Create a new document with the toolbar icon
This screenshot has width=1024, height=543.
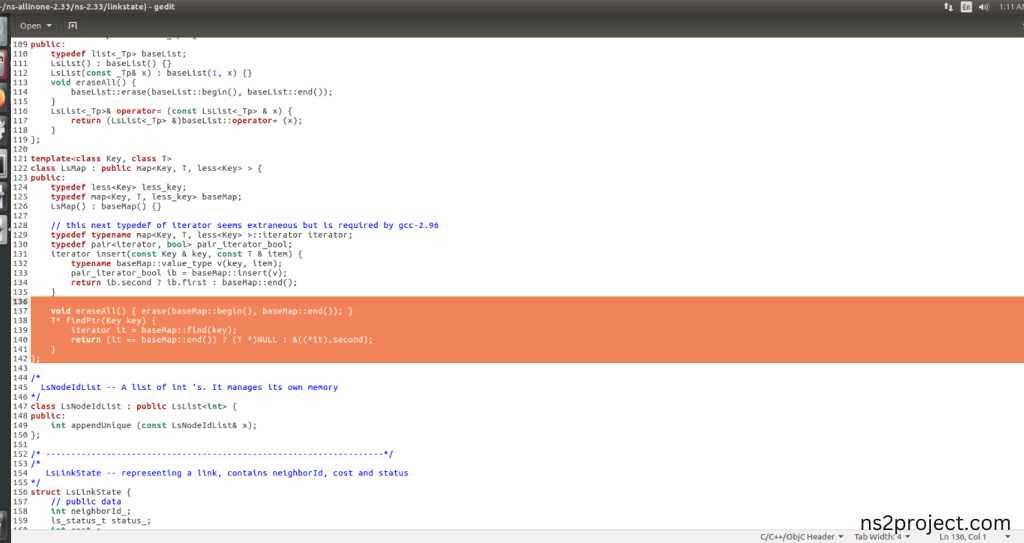click(x=72, y=26)
